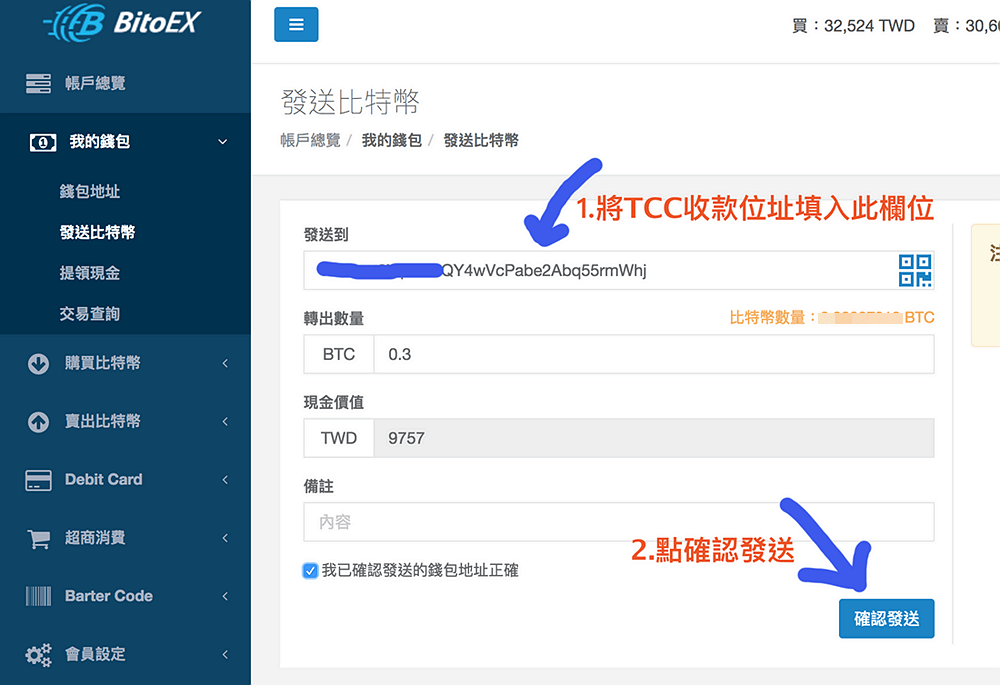Click the 賣出比特幣 upload arrow icon

pyautogui.click(x=38, y=422)
